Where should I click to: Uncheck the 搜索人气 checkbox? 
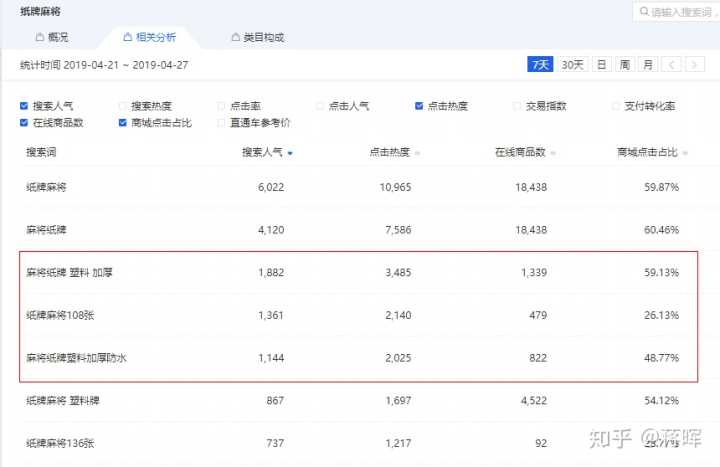pyautogui.click(x=24, y=106)
